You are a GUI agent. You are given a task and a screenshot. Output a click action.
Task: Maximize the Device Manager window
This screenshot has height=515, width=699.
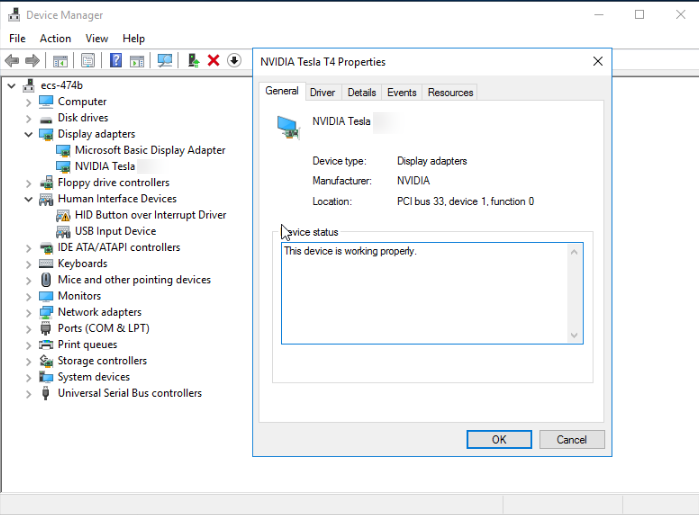639,15
